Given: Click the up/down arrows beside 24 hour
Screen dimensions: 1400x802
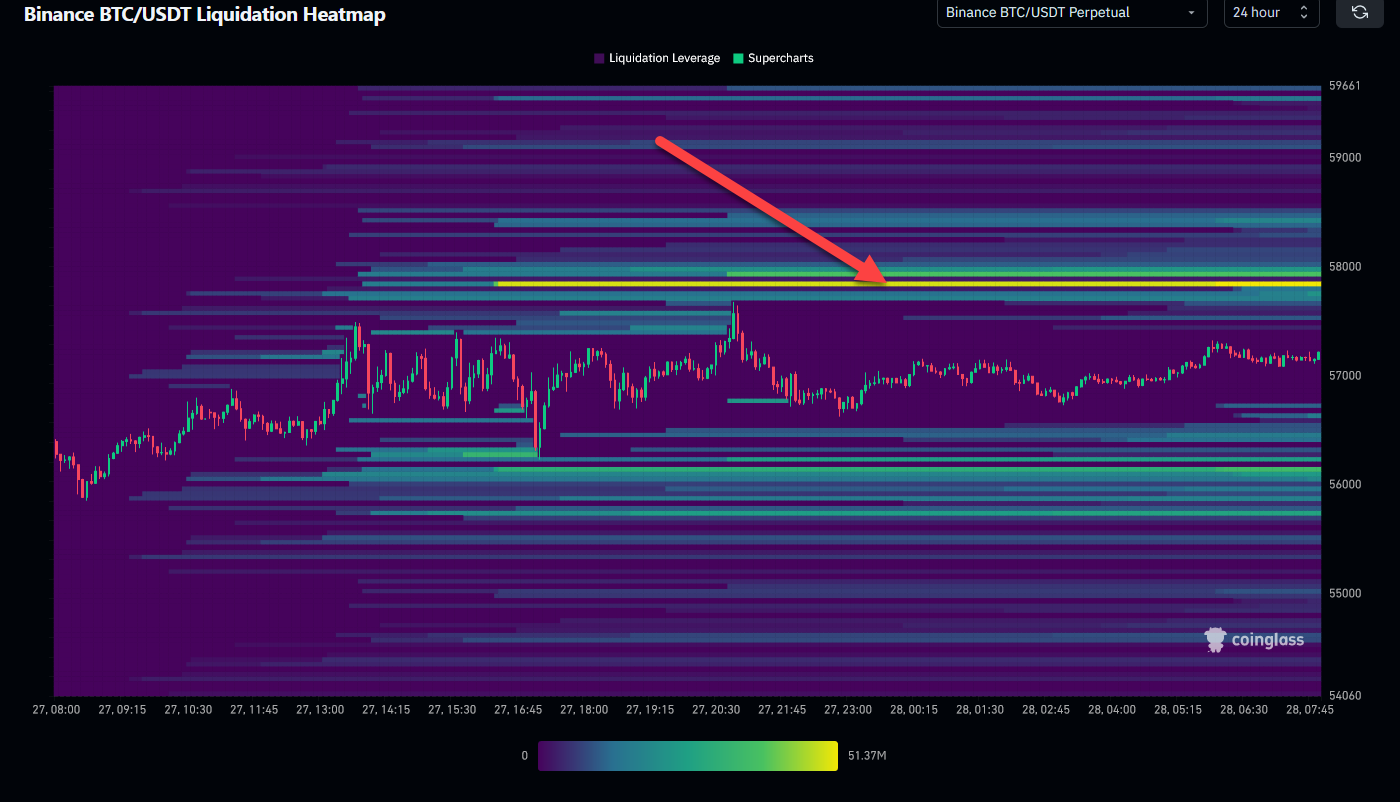Looking at the screenshot, I should coord(1303,13).
